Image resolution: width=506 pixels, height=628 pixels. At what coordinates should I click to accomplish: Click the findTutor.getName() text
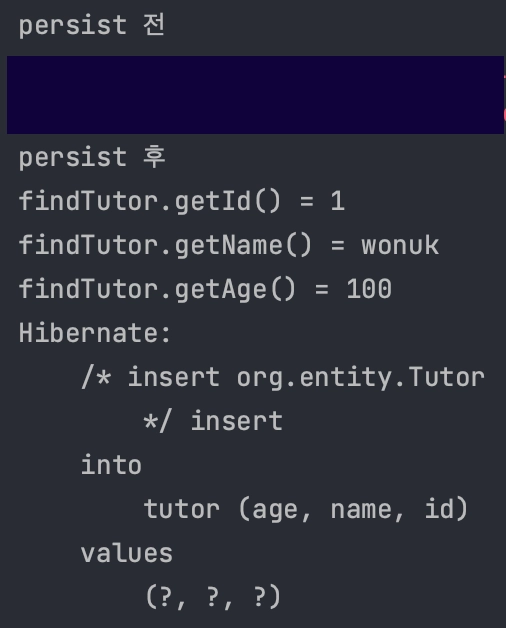coord(165,245)
